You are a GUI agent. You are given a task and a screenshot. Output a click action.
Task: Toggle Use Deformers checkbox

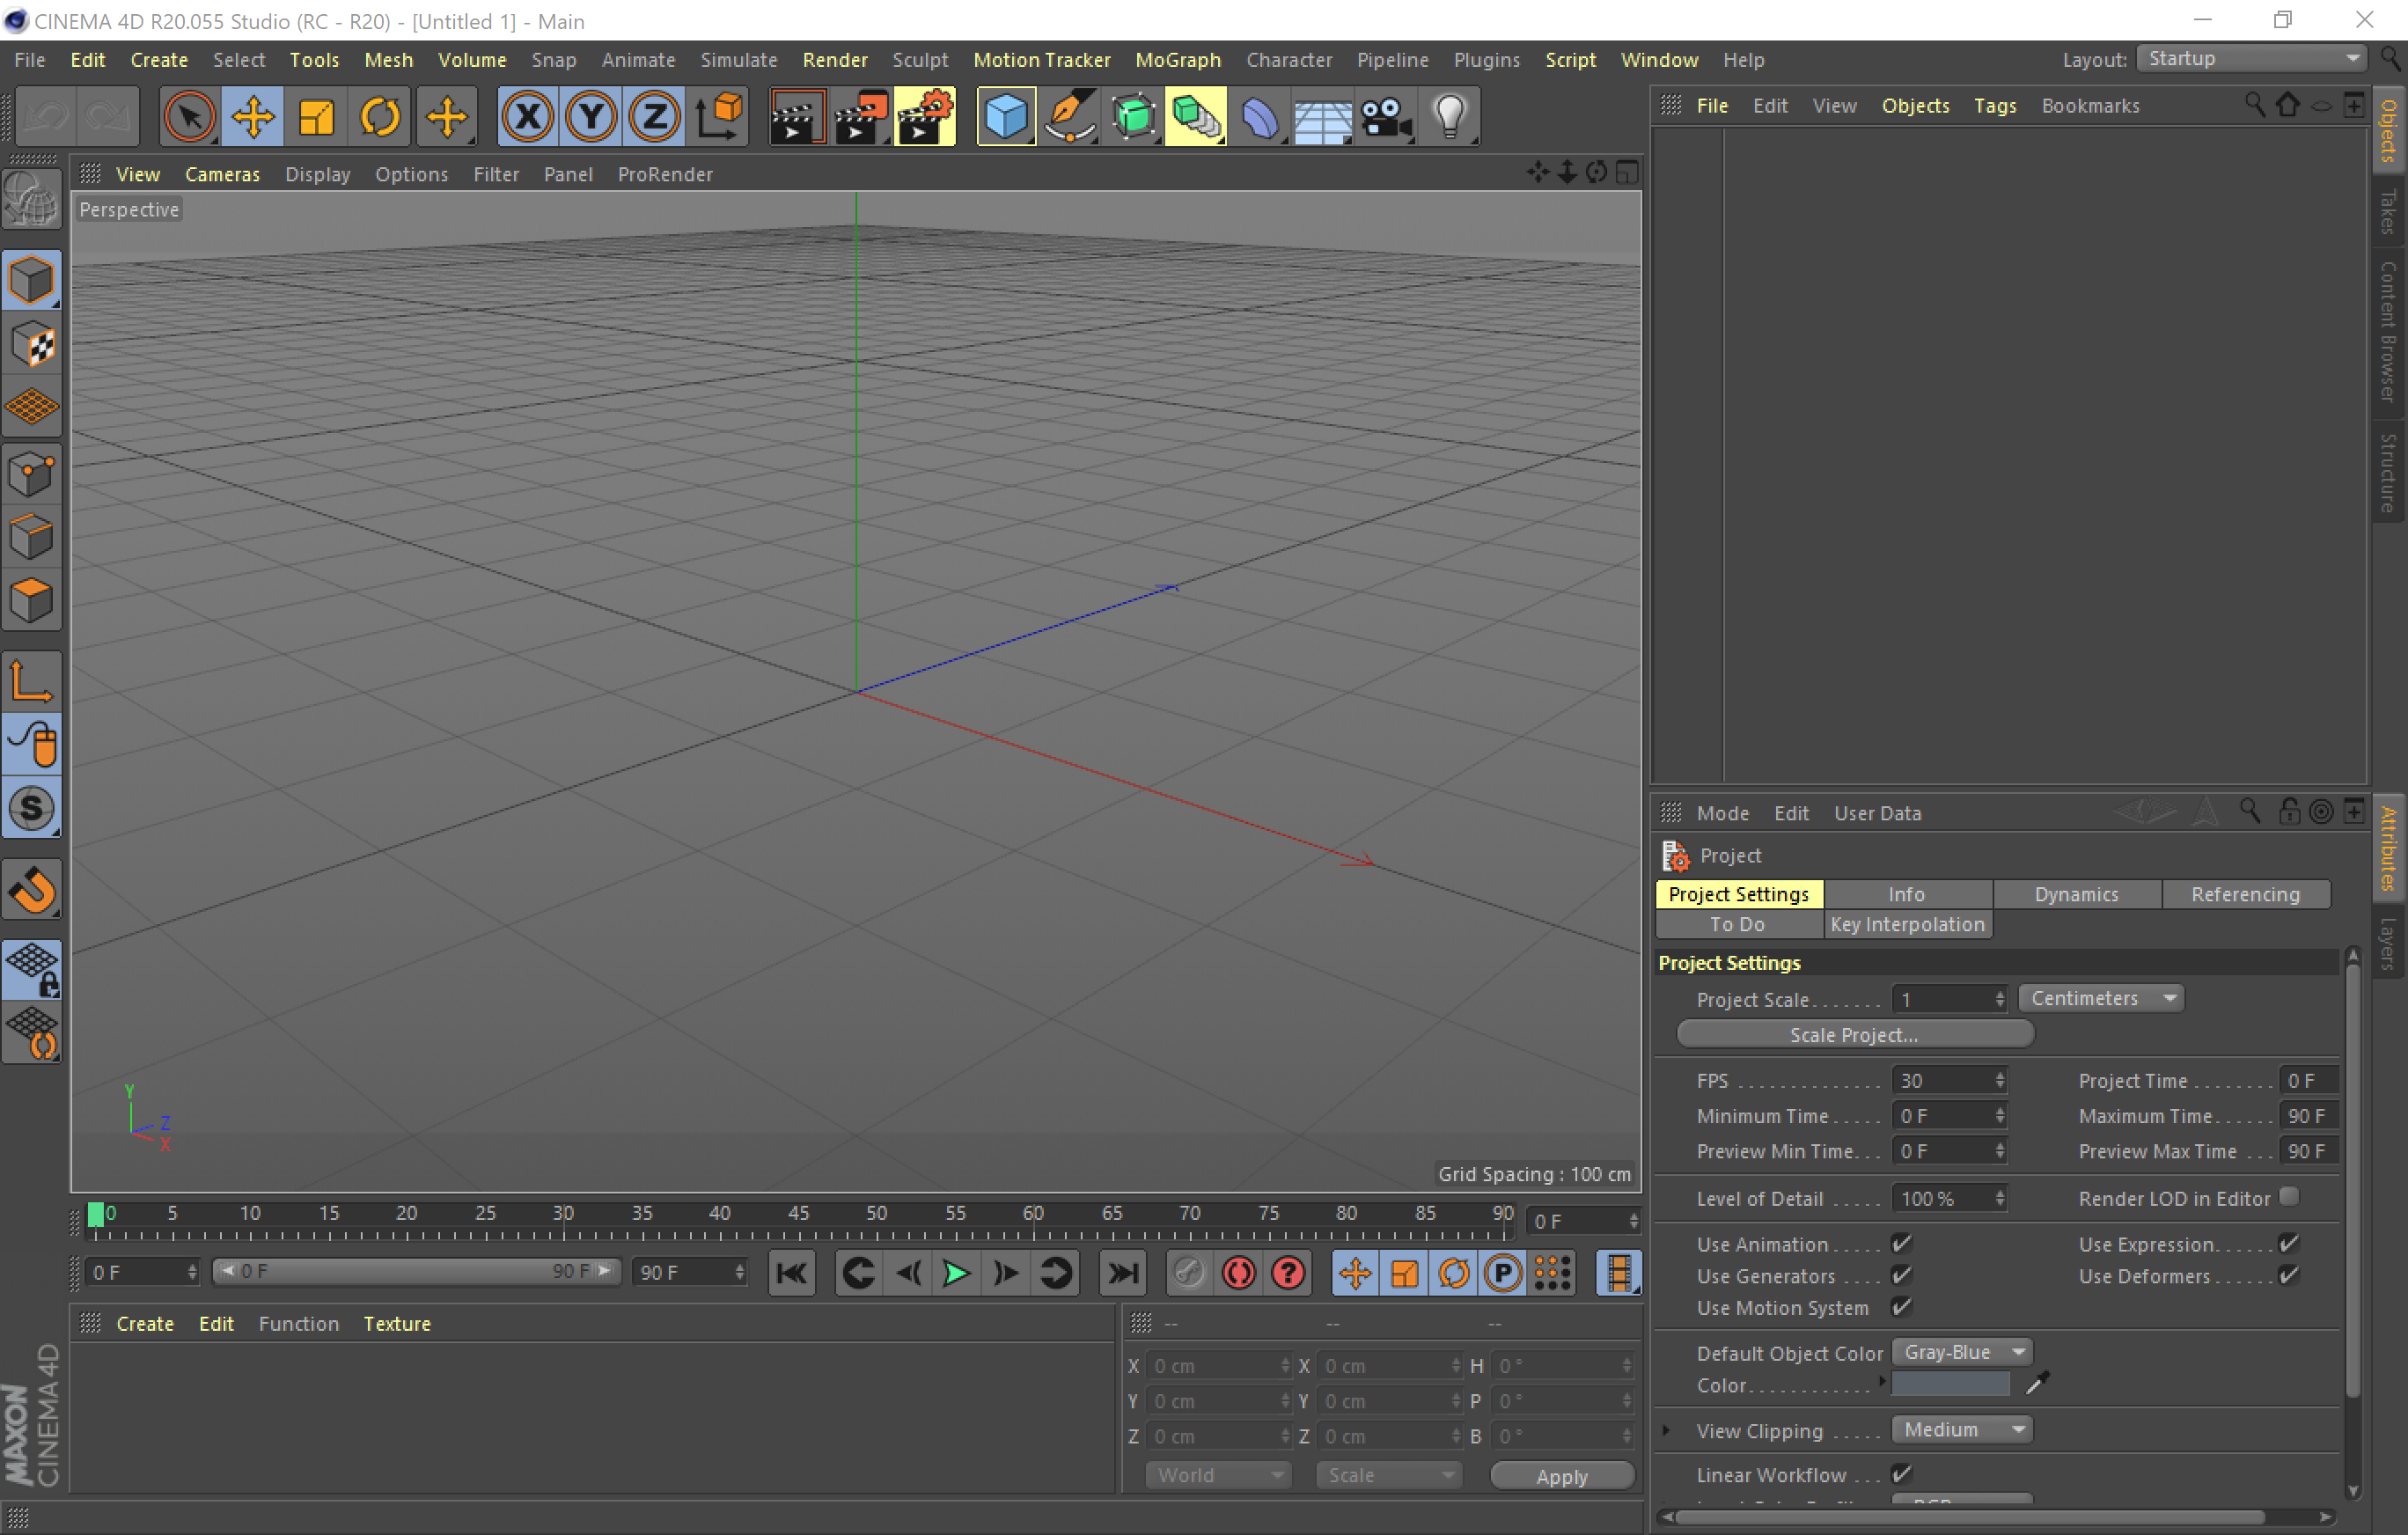2289,1275
